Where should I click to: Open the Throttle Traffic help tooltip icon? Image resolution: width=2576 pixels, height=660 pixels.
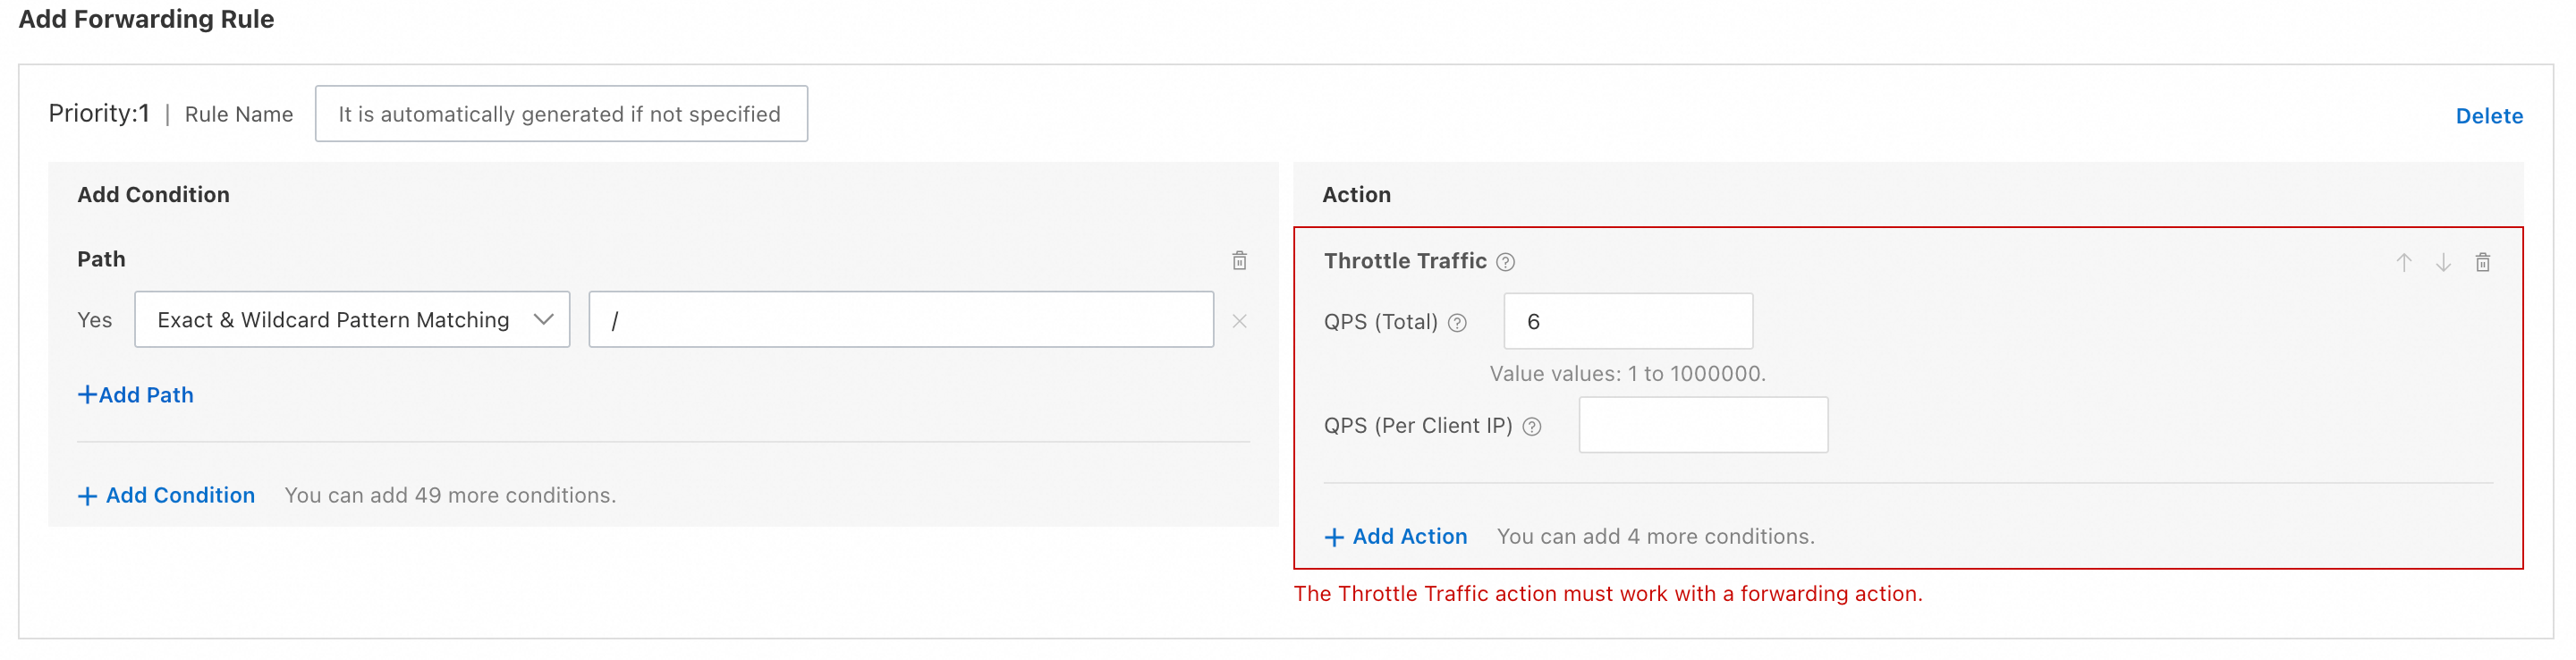click(x=1505, y=262)
